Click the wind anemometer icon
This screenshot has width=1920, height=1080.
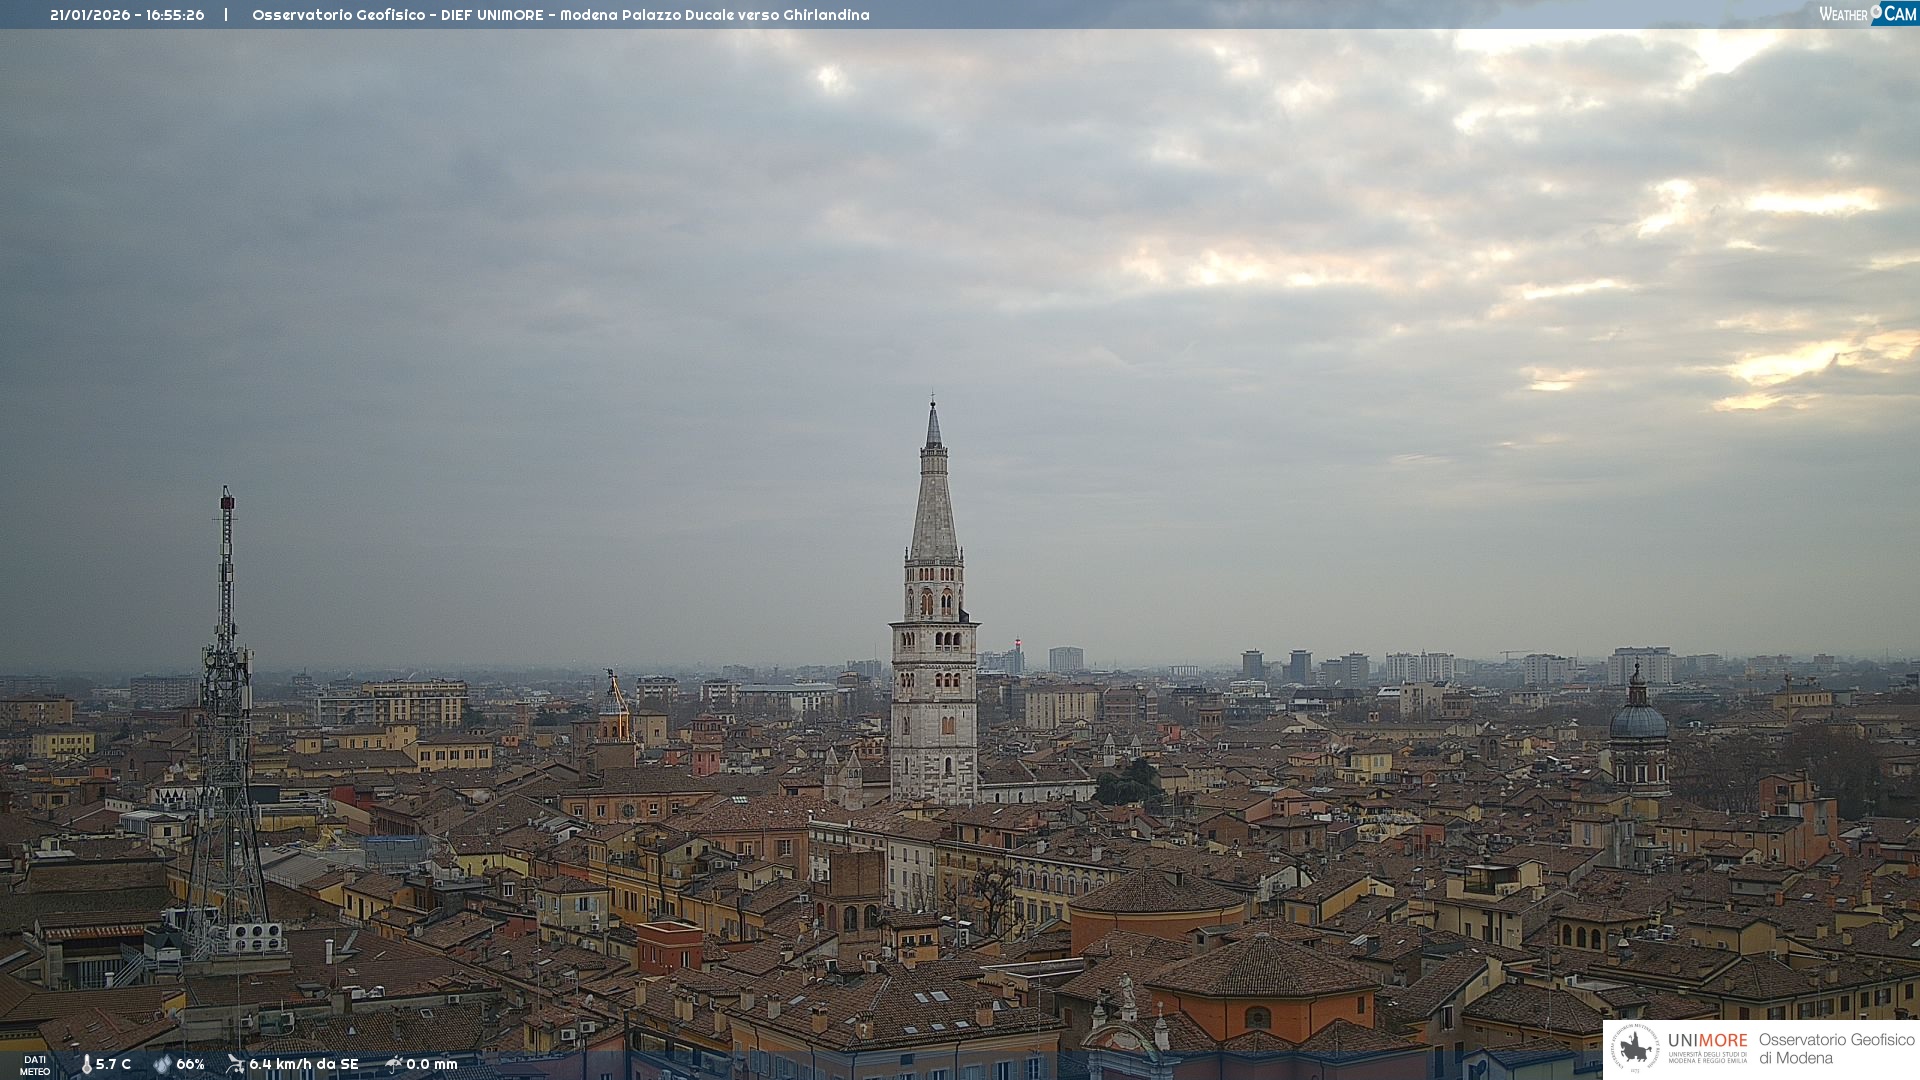click(235, 1064)
